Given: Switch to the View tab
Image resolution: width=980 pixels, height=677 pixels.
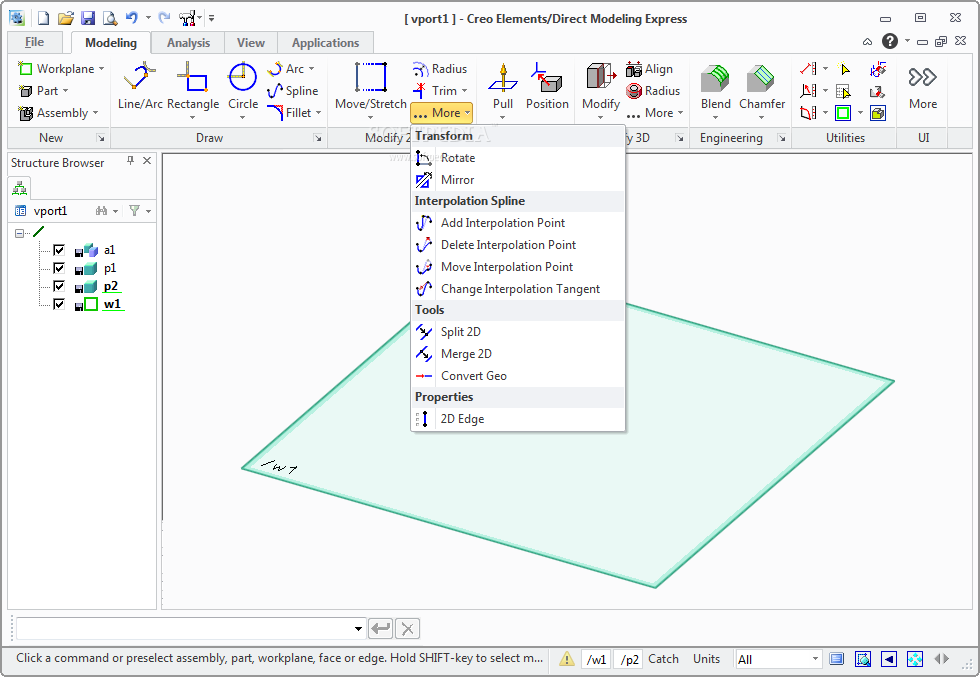Looking at the screenshot, I should point(251,43).
